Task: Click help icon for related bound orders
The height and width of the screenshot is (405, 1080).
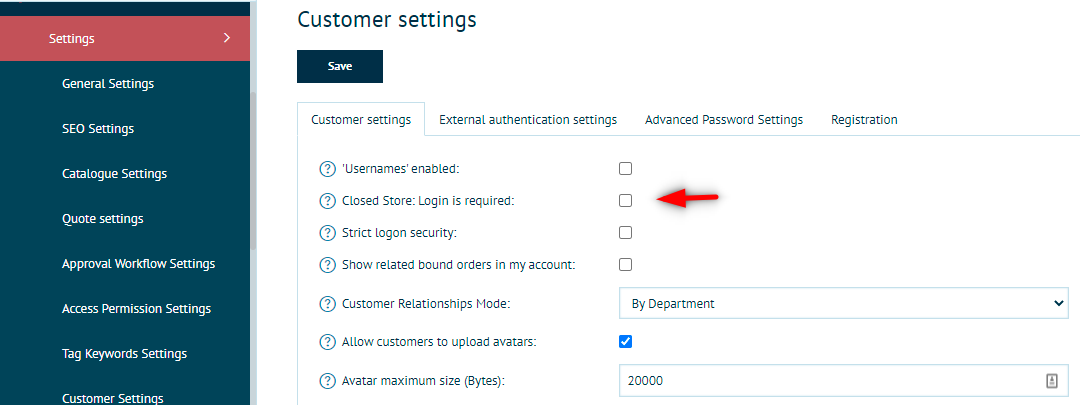Action: tap(327, 265)
